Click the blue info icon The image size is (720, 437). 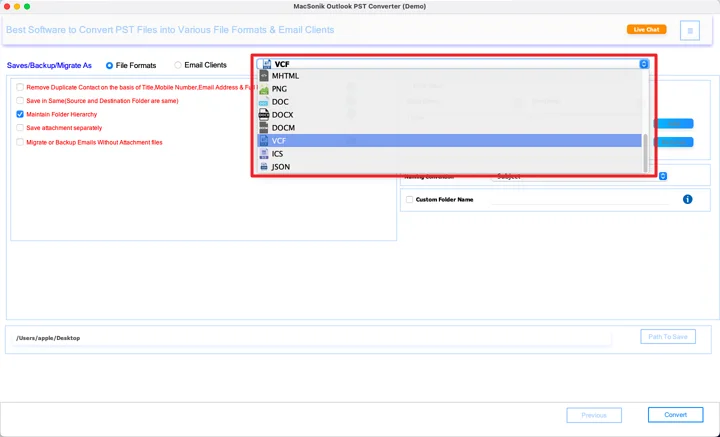(687, 199)
